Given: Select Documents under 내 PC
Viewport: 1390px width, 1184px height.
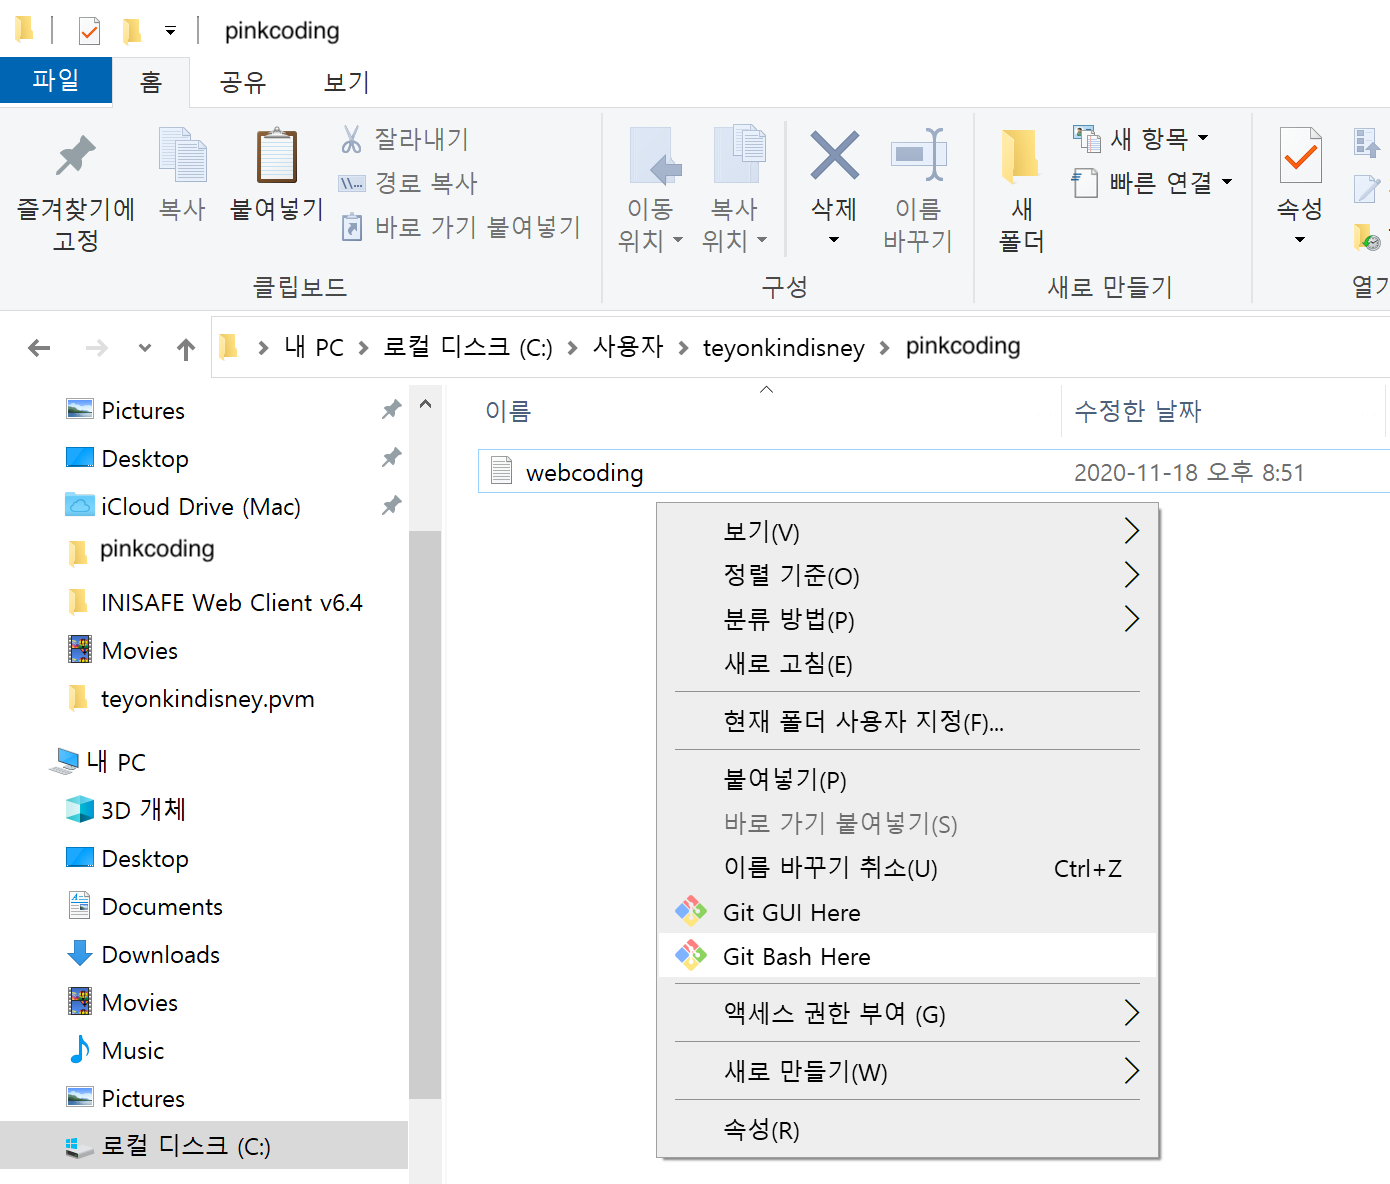Looking at the screenshot, I should (162, 907).
